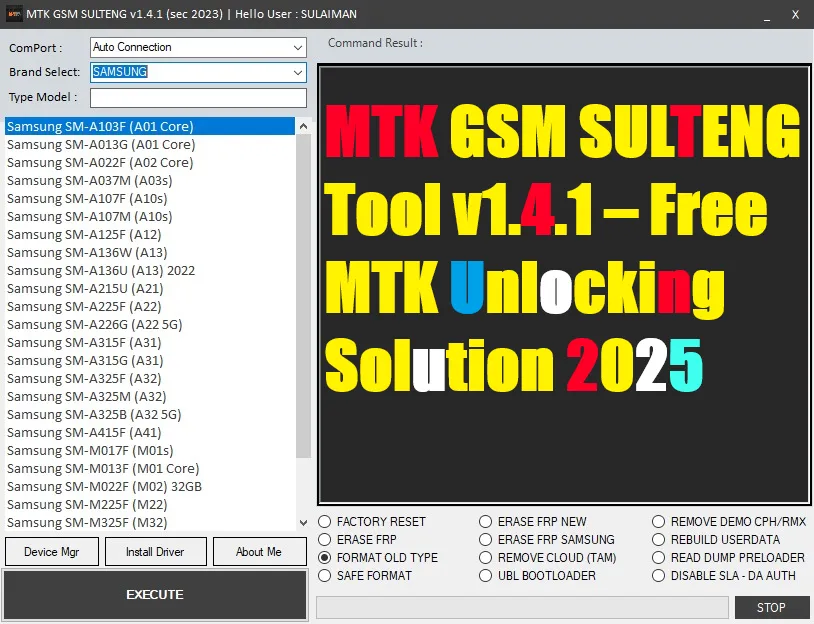Select Samsung SM-M022F (M02) 32GB
The height and width of the screenshot is (624, 814).
[150, 486]
